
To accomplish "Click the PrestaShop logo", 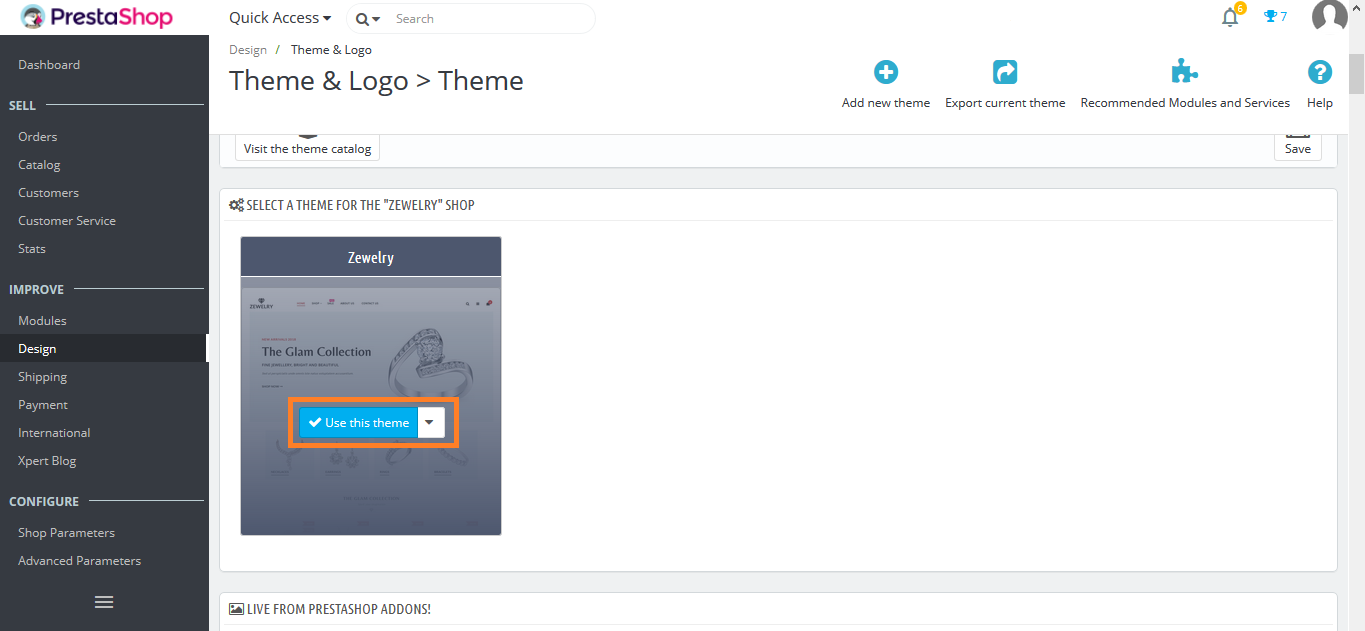I will coord(96,17).
